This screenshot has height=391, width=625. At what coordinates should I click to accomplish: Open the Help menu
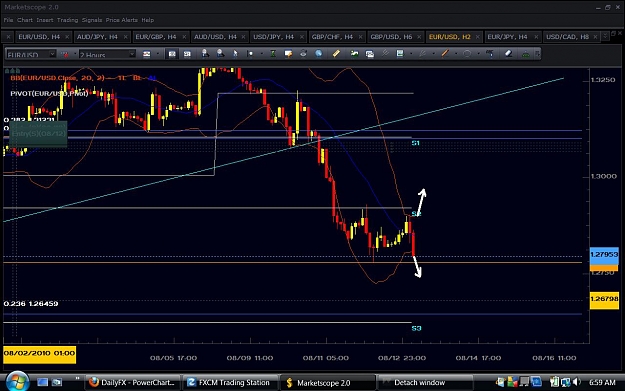(x=147, y=20)
